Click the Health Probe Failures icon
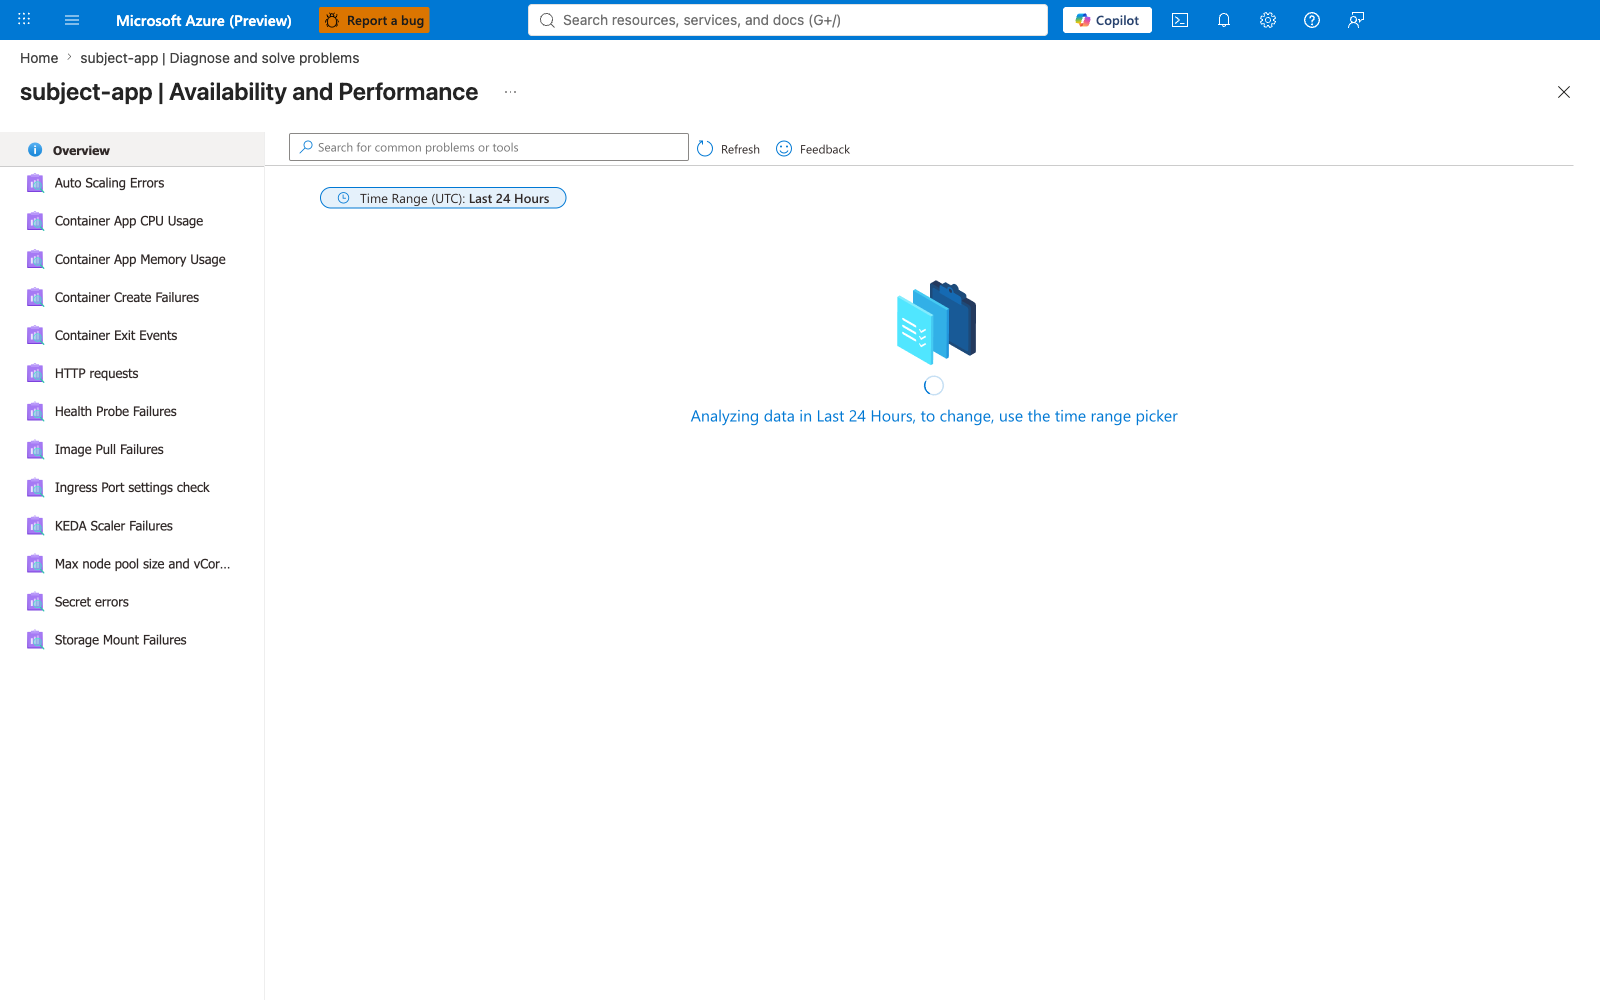Screen dimensions: 1600x1000 pos(35,411)
